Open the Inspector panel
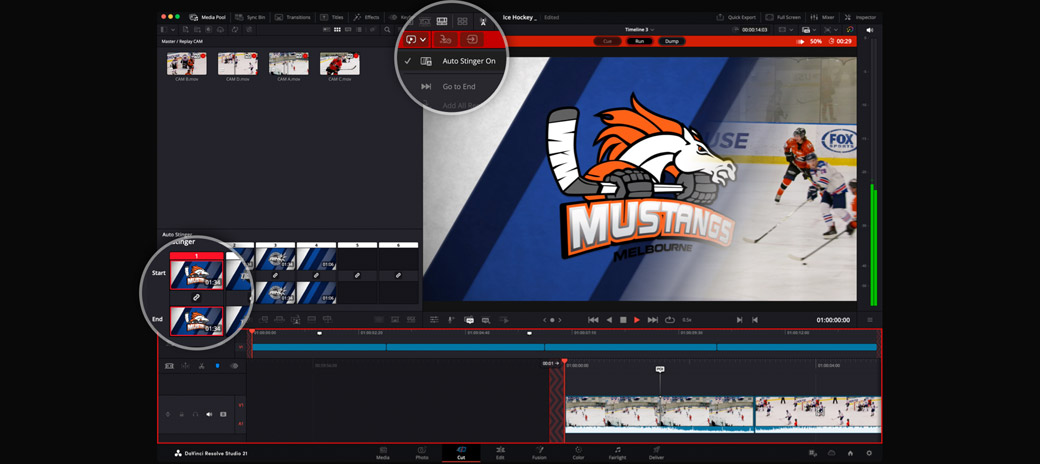The width and height of the screenshot is (1040, 464). pyautogui.click(x=861, y=17)
